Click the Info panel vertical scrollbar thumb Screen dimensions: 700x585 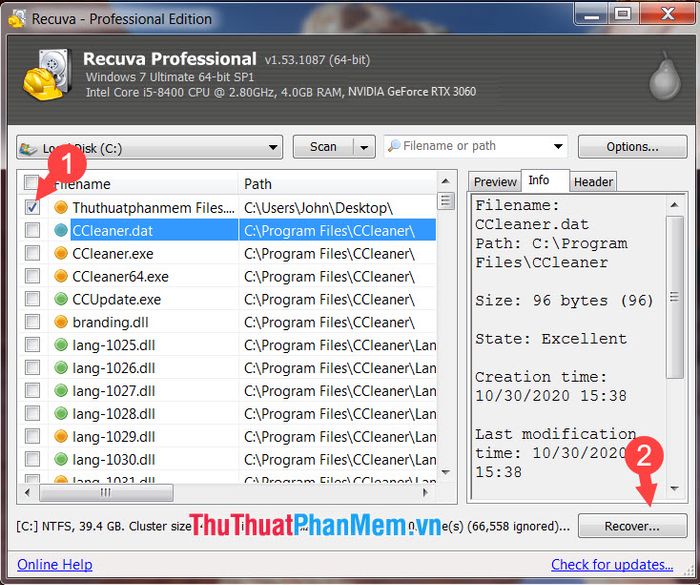(675, 297)
